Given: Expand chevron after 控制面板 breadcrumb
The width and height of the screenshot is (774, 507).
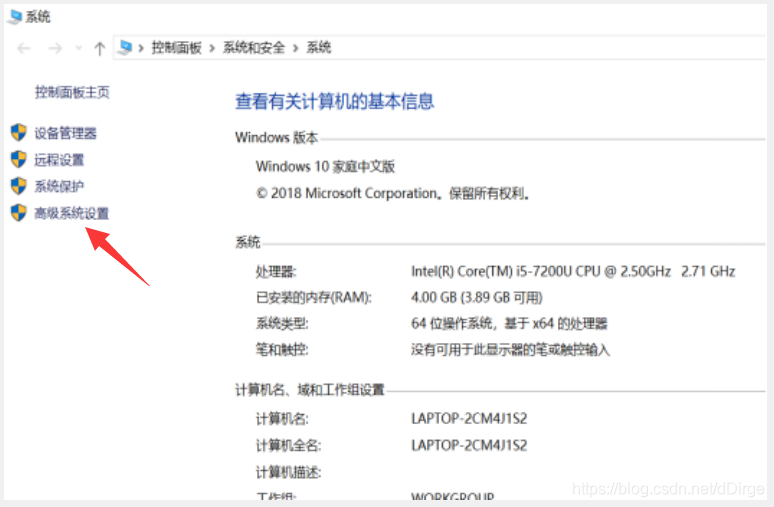Looking at the screenshot, I should 212,48.
